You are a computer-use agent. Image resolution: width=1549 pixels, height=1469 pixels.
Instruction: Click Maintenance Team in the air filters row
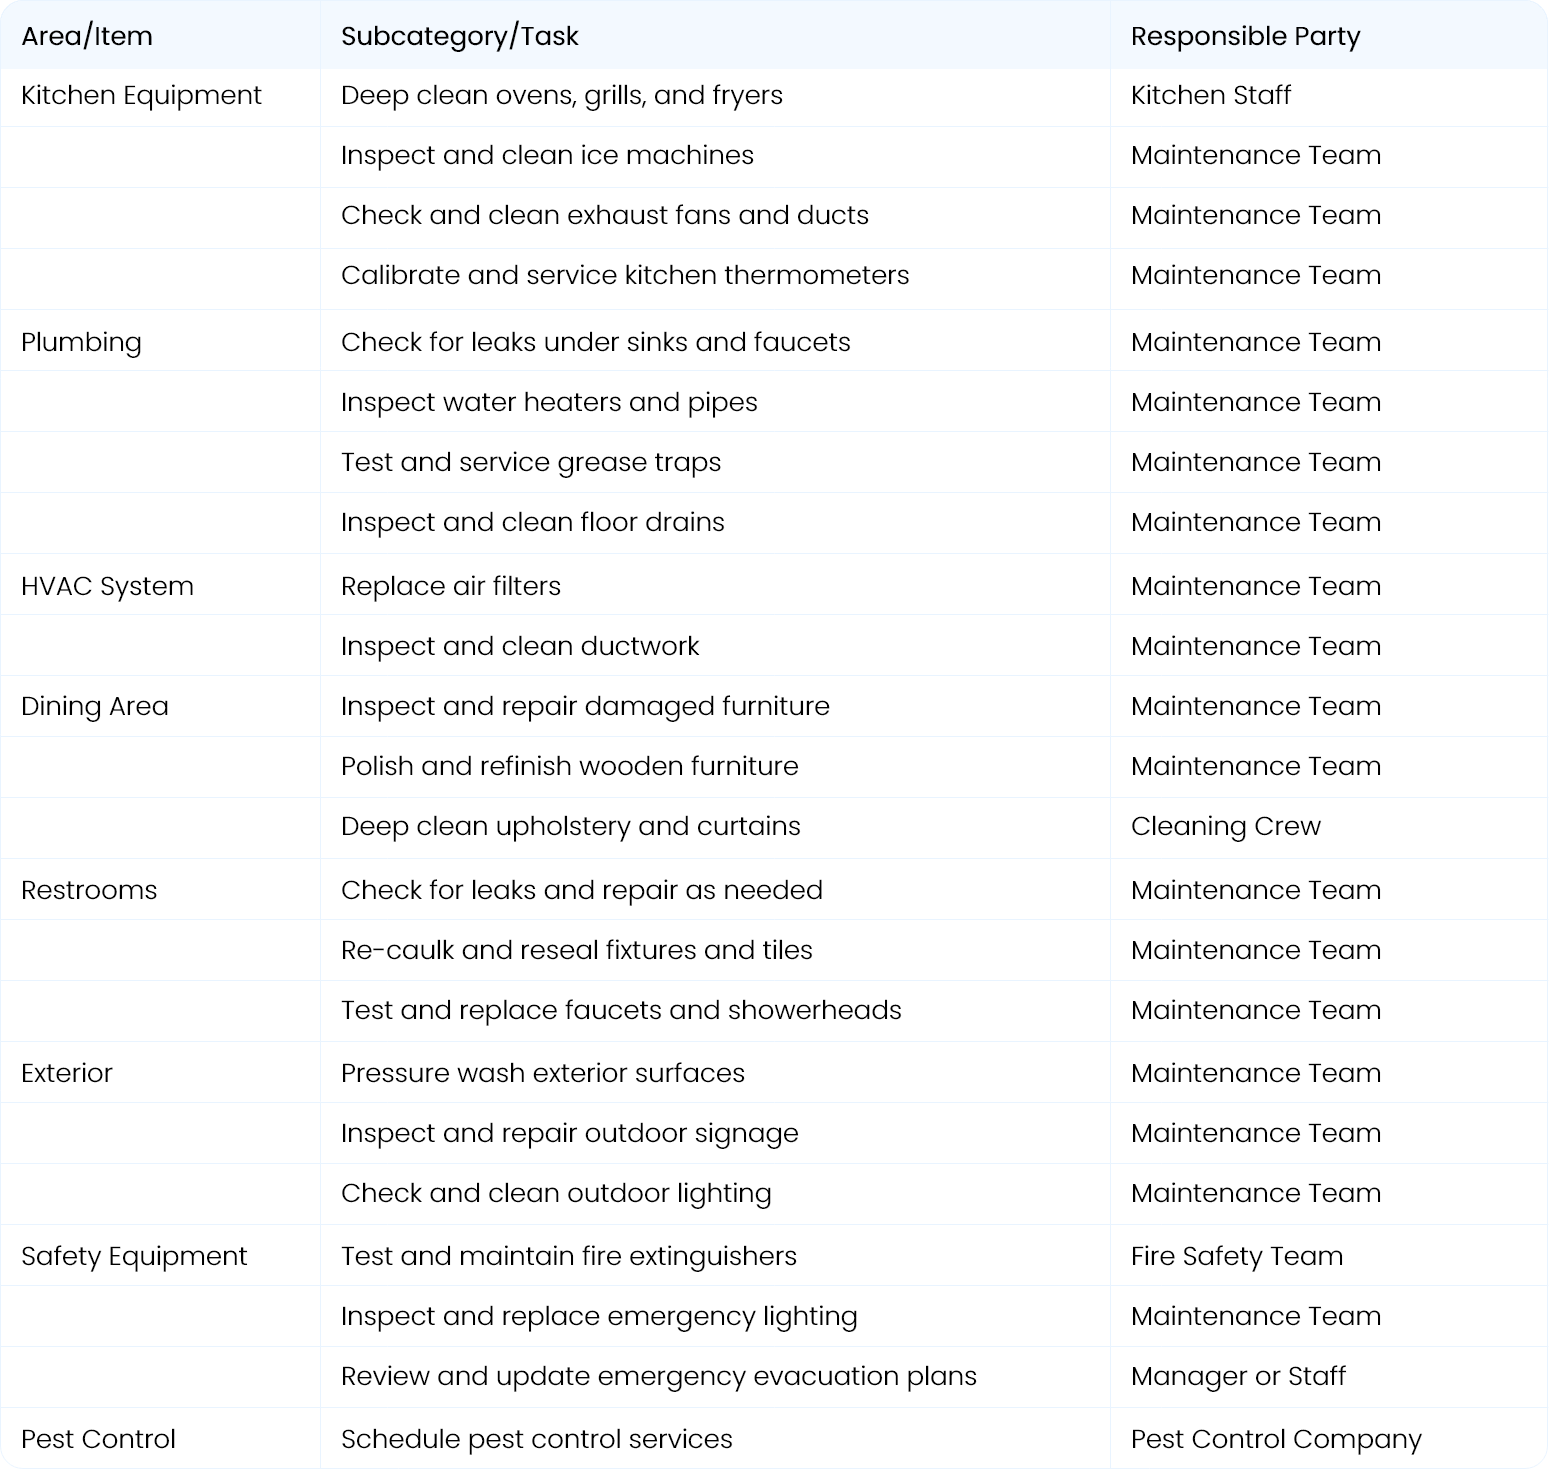(1256, 586)
